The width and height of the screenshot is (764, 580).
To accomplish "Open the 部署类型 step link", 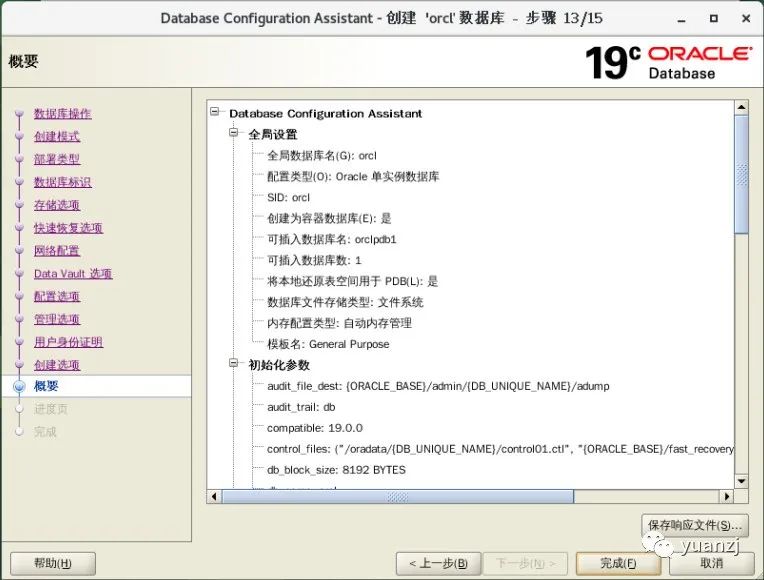I will point(57,159).
